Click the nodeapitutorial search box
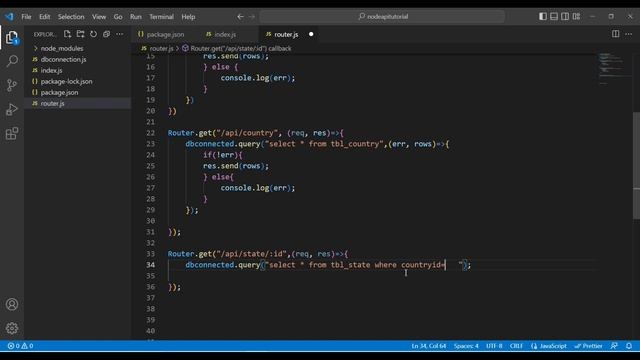Screen dimensions: 640x360 point(382,17)
